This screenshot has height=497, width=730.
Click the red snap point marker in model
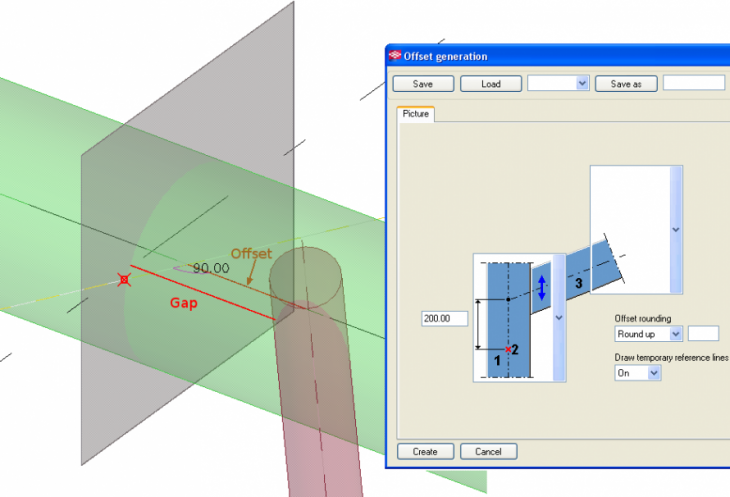124,280
